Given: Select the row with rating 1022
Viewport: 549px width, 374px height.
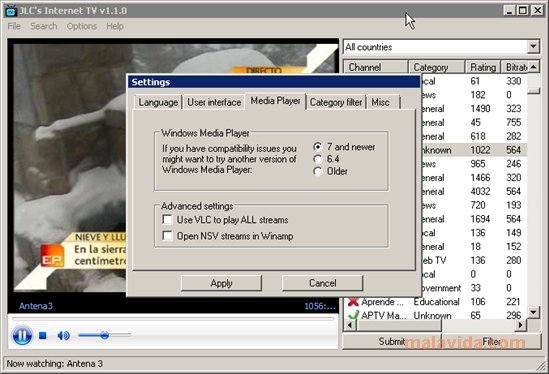Looking at the screenshot, I should pos(474,150).
